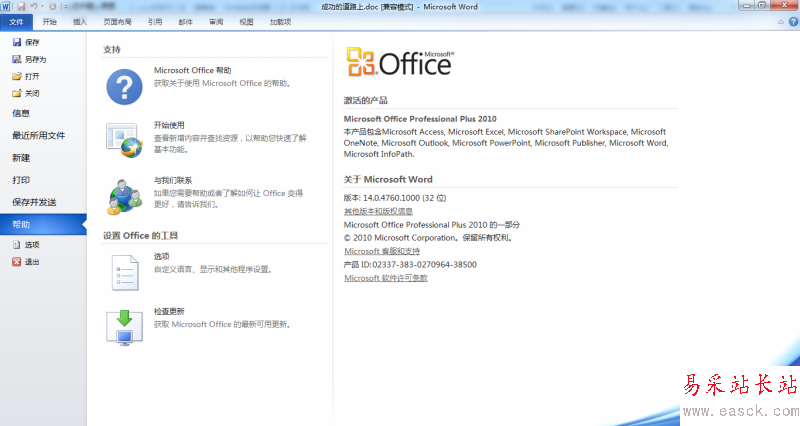Switch to the 加载项 ribbon tab

[x=280, y=22]
